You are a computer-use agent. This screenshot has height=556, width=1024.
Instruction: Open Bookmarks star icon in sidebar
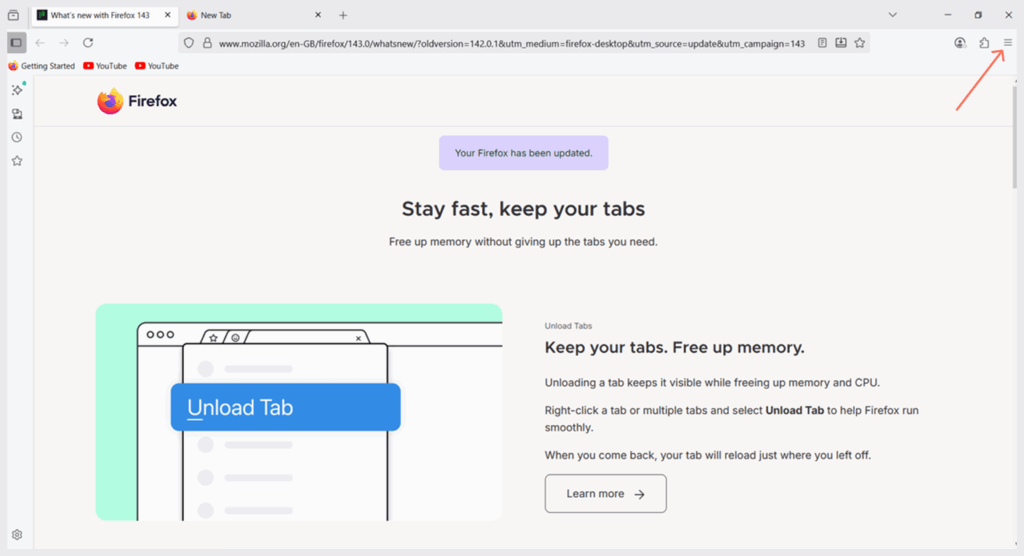pyautogui.click(x=17, y=161)
